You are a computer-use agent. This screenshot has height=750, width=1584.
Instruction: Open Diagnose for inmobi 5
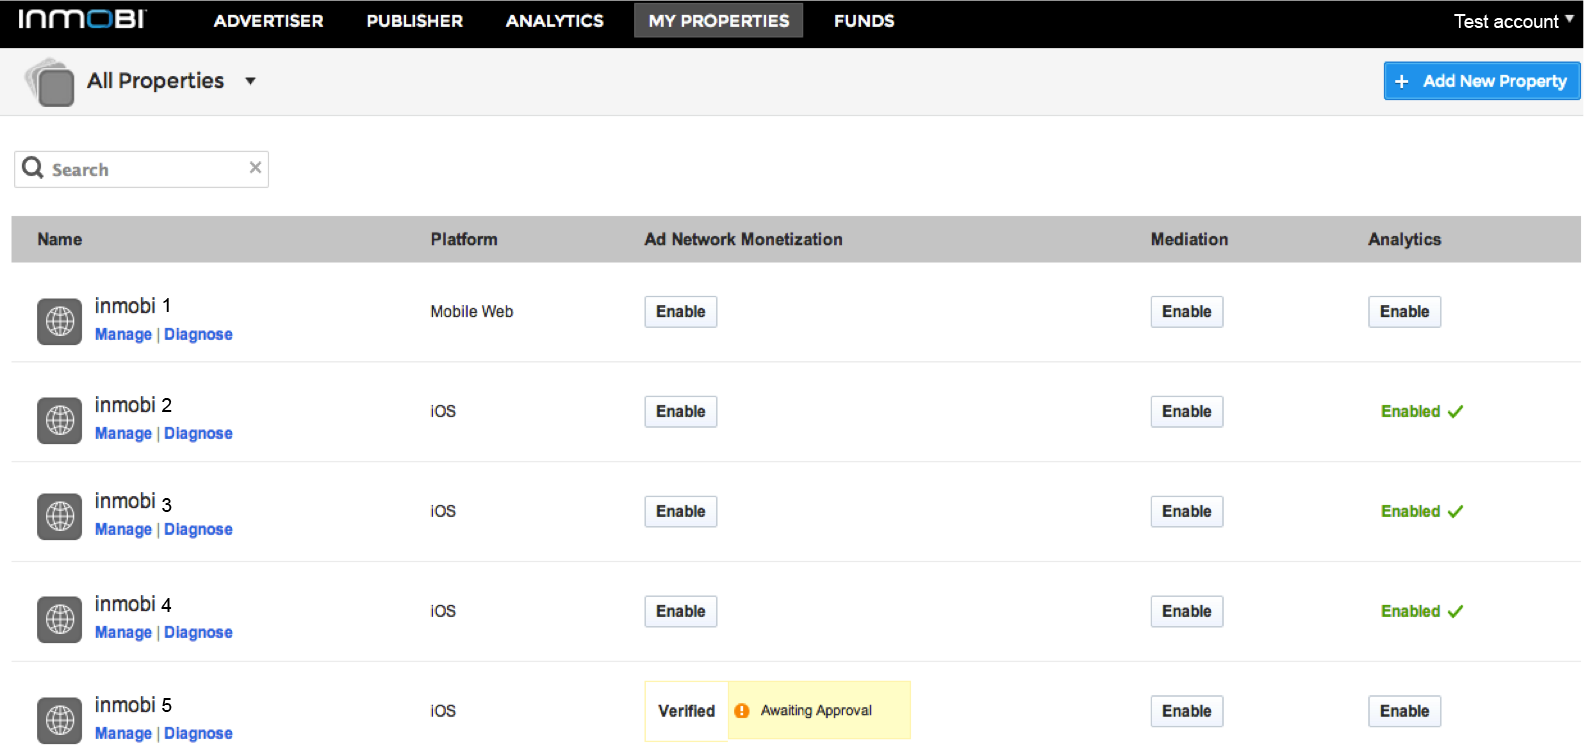[198, 733]
